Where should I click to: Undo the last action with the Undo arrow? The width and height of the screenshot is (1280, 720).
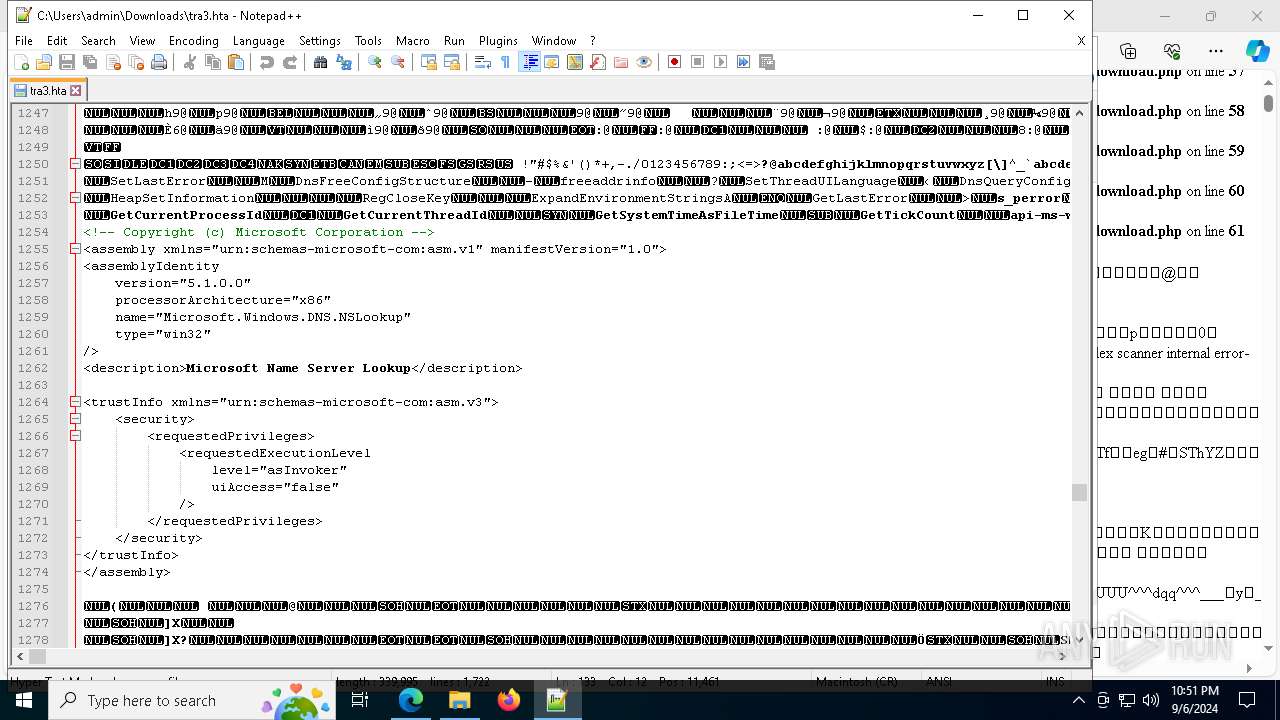[x=266, y=62]
